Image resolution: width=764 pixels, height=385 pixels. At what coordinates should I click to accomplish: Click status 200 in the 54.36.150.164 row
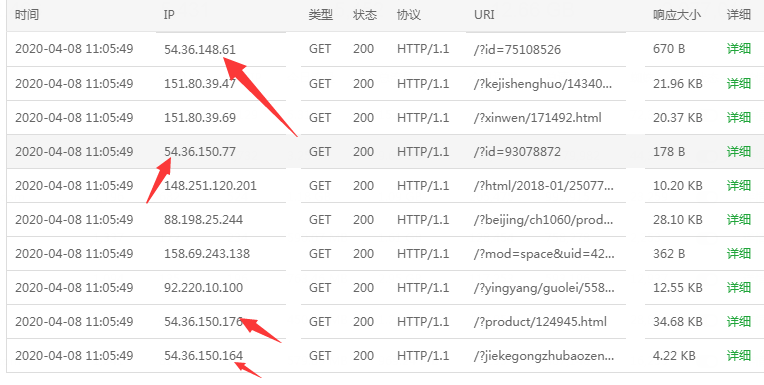pyautogui.click(x=364, y=356)
